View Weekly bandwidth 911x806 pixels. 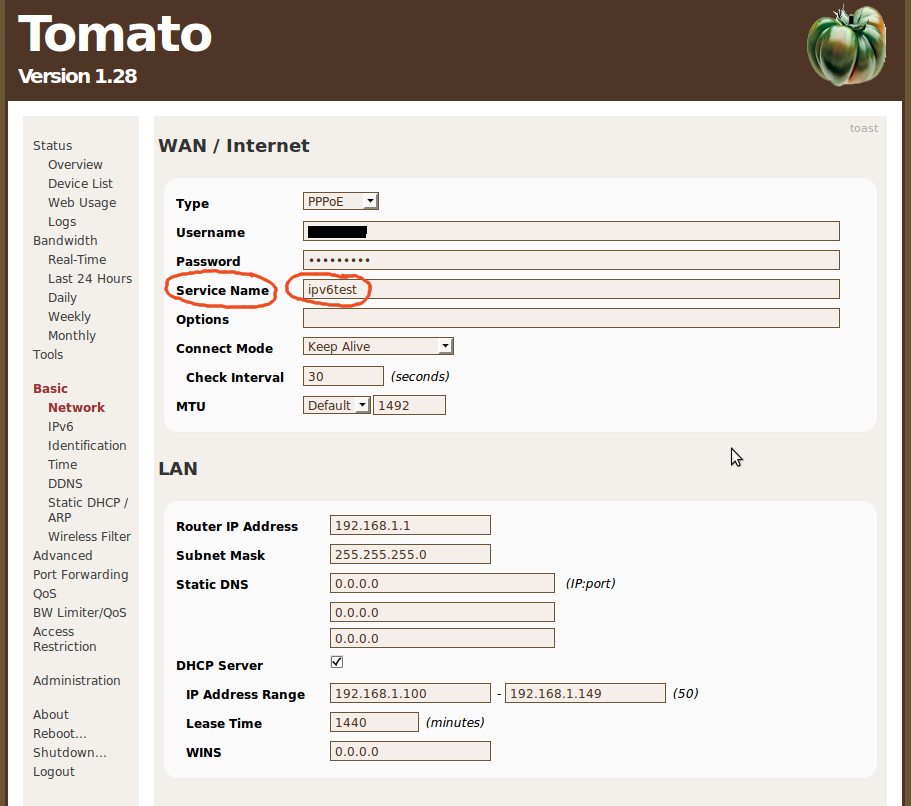tap(69, 317)
